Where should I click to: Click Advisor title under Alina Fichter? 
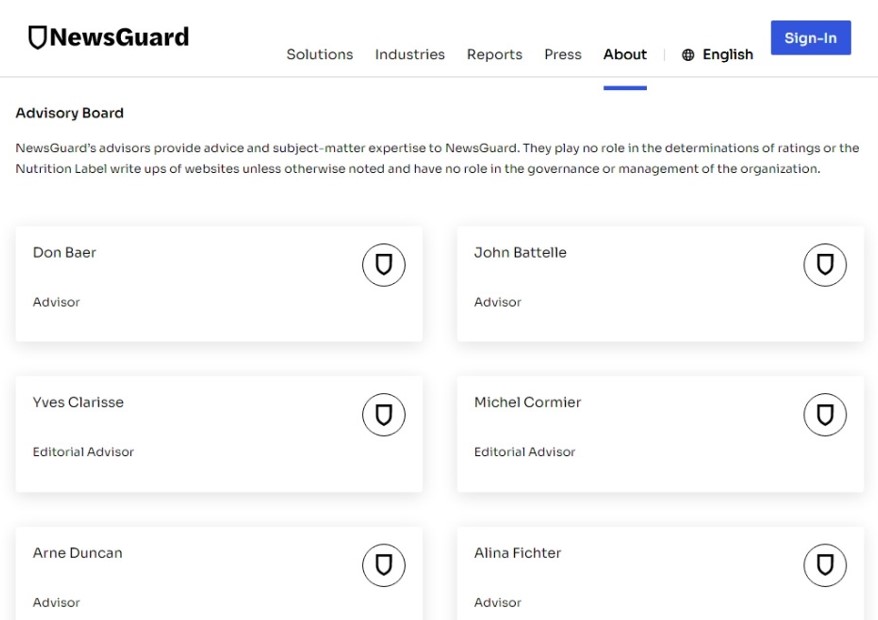point(498,603)
